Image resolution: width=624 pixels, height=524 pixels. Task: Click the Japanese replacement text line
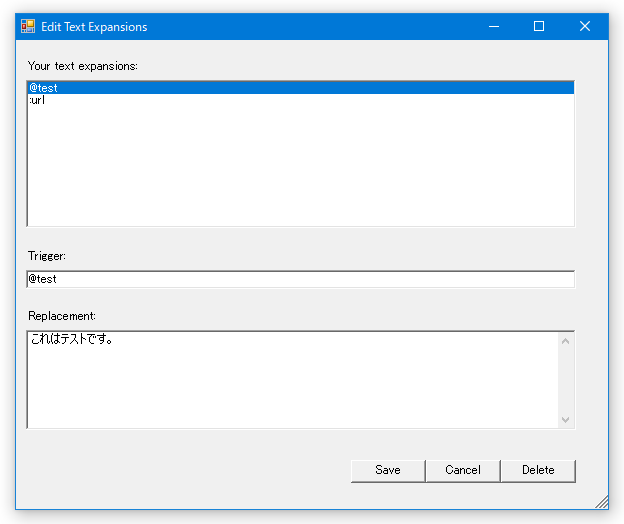(x=72, y=339)
